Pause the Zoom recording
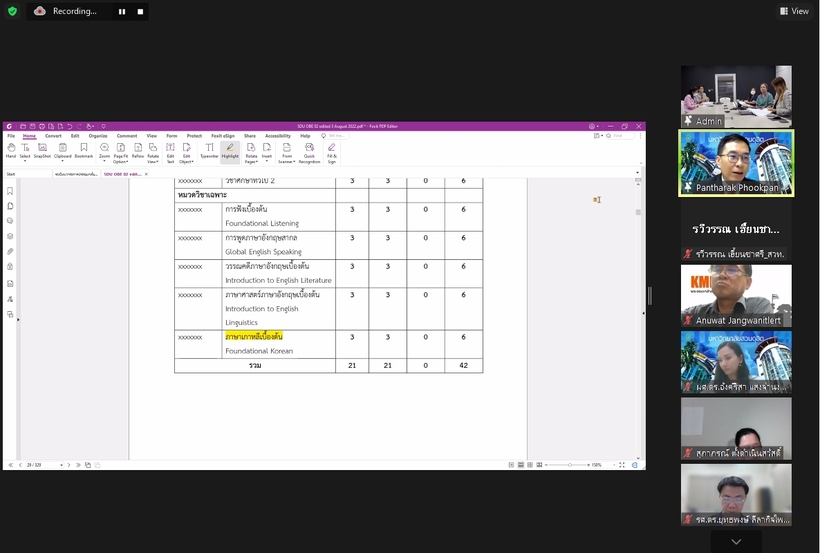Image resolution: width=820 pixels, height=553 pixels. [122, 12]
